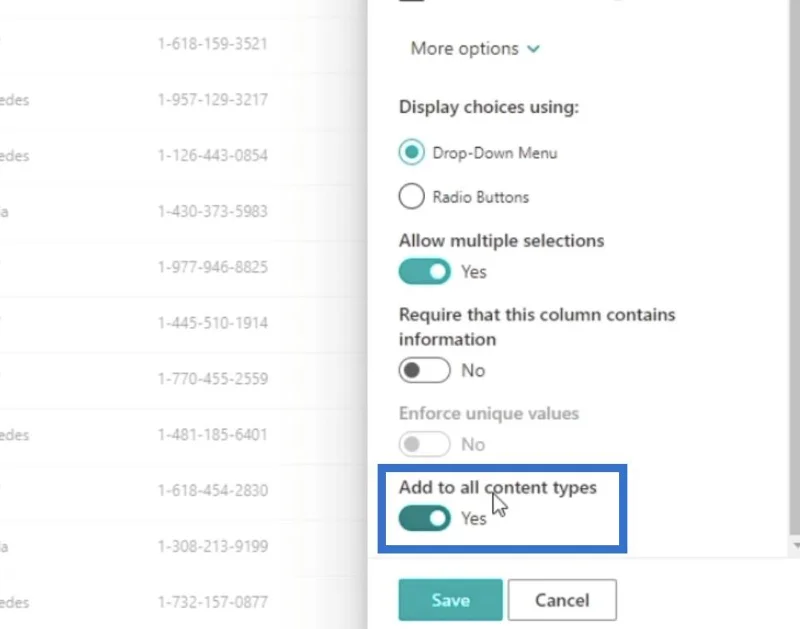Cancel the column creation panel
Screen dimensions: 800x629
562,600
